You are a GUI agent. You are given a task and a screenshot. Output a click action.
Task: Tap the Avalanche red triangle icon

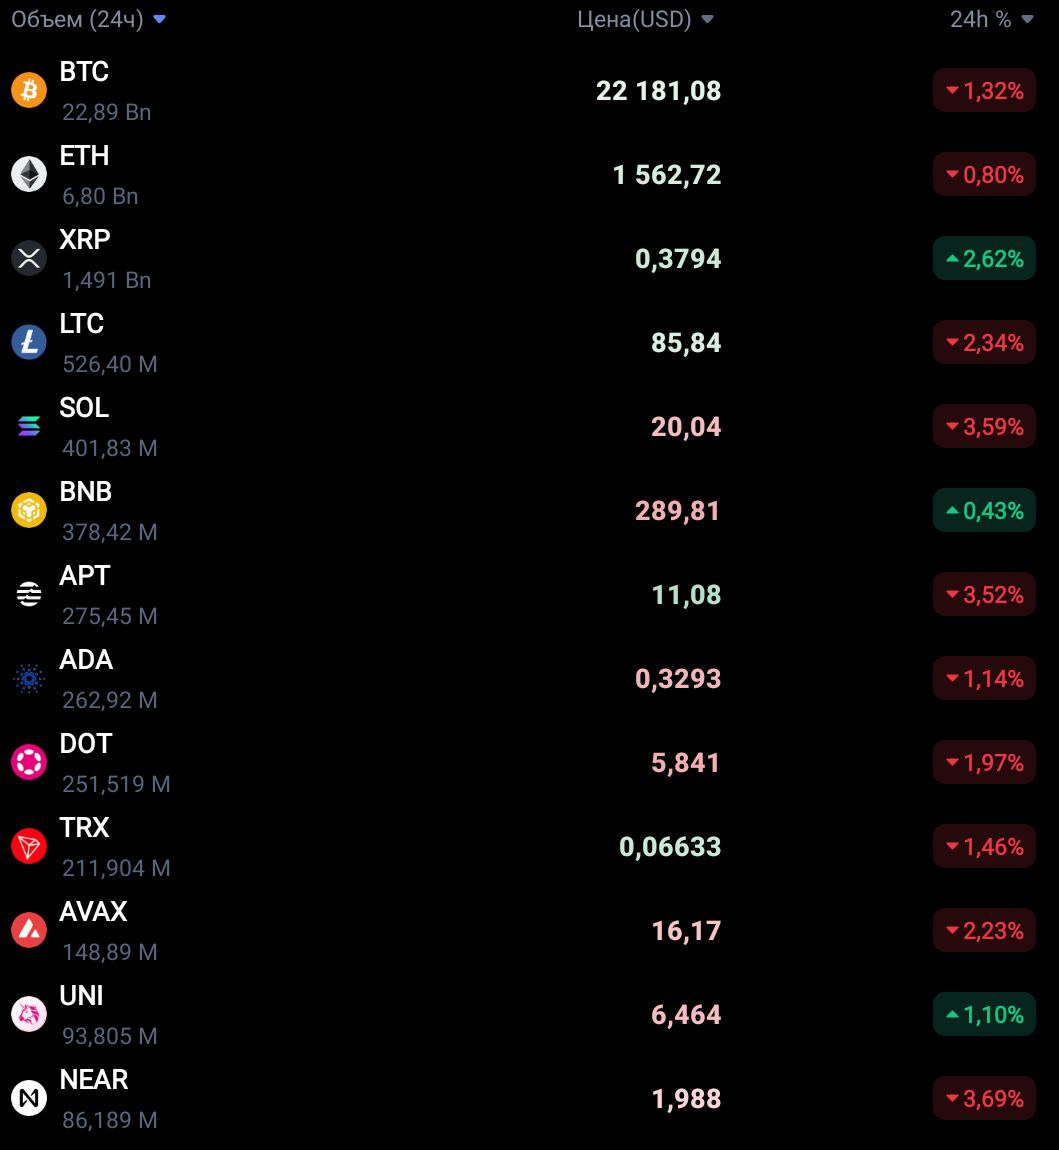[x=29, y=930]
